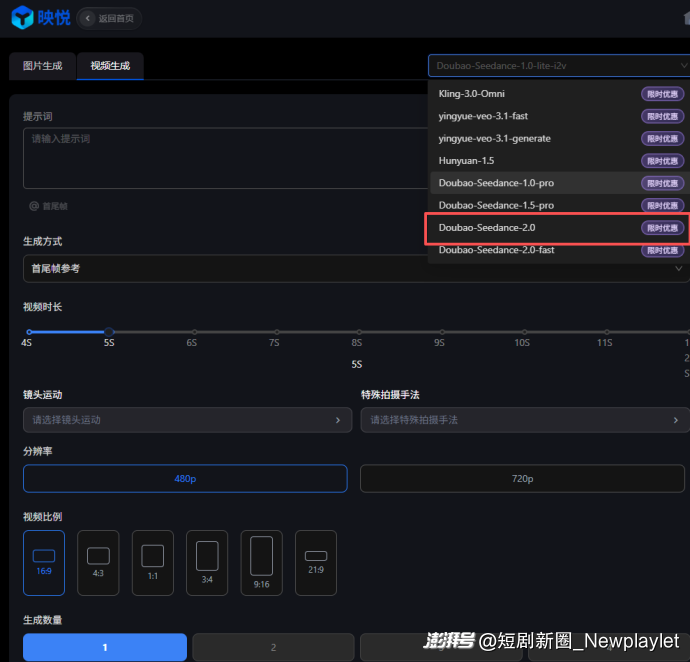Select the 16:9 aspect ratio icon
690x662 pixels.
(x=44, y=555)
